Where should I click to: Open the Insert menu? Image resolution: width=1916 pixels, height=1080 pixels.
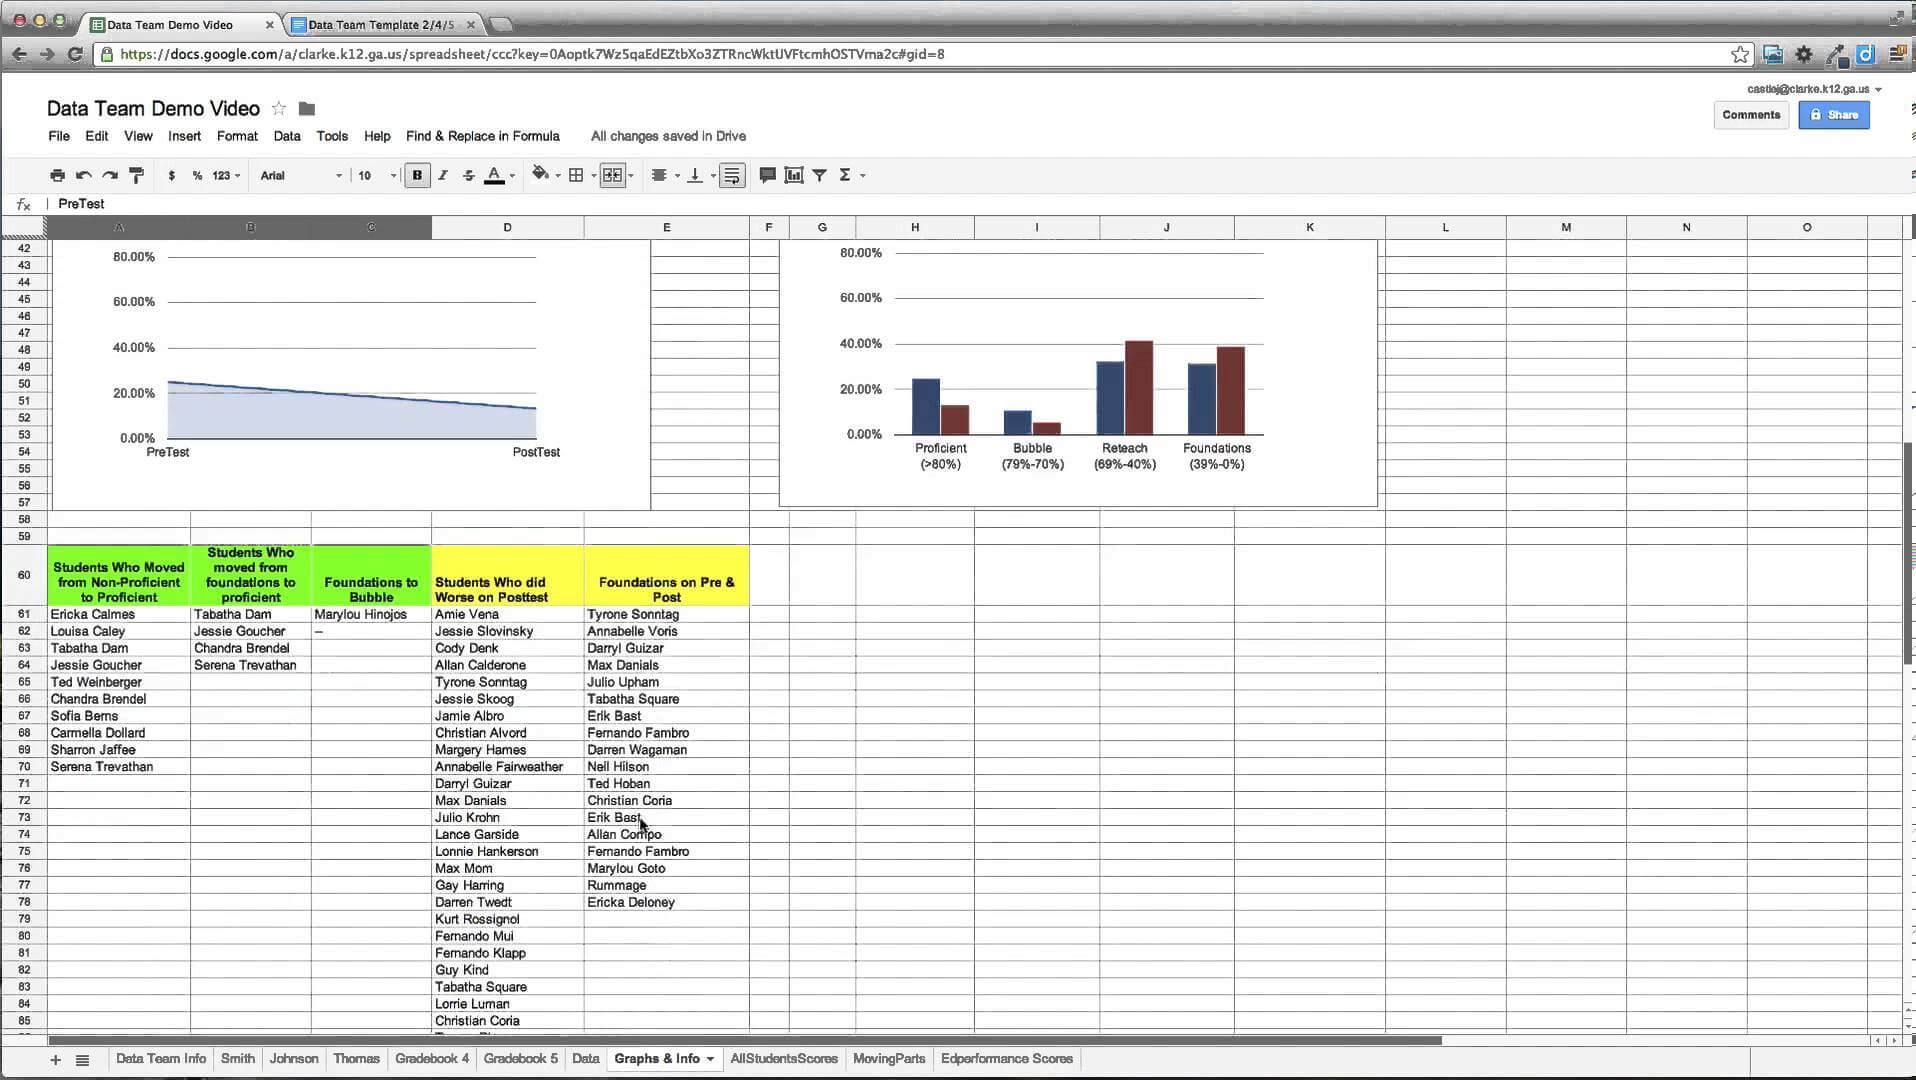coord(184,136)
